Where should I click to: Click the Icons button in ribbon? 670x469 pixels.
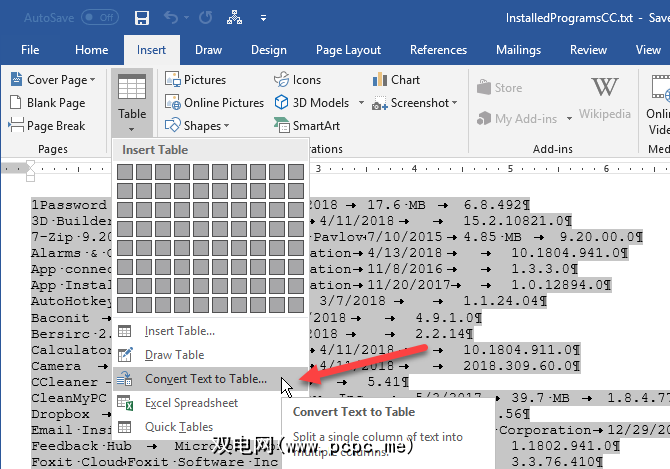point(297,80)
